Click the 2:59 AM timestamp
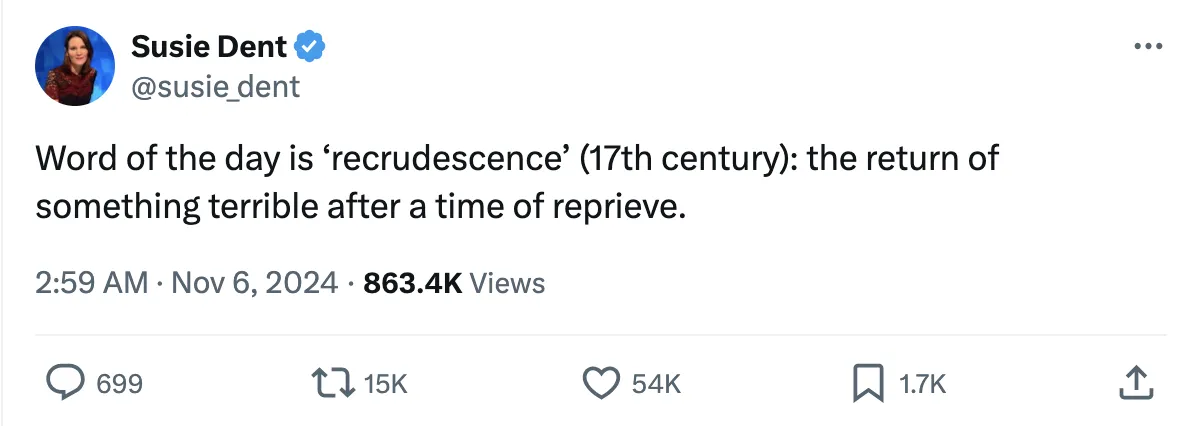The width and height of the screenshot is (1198, 426). point(91,283)
